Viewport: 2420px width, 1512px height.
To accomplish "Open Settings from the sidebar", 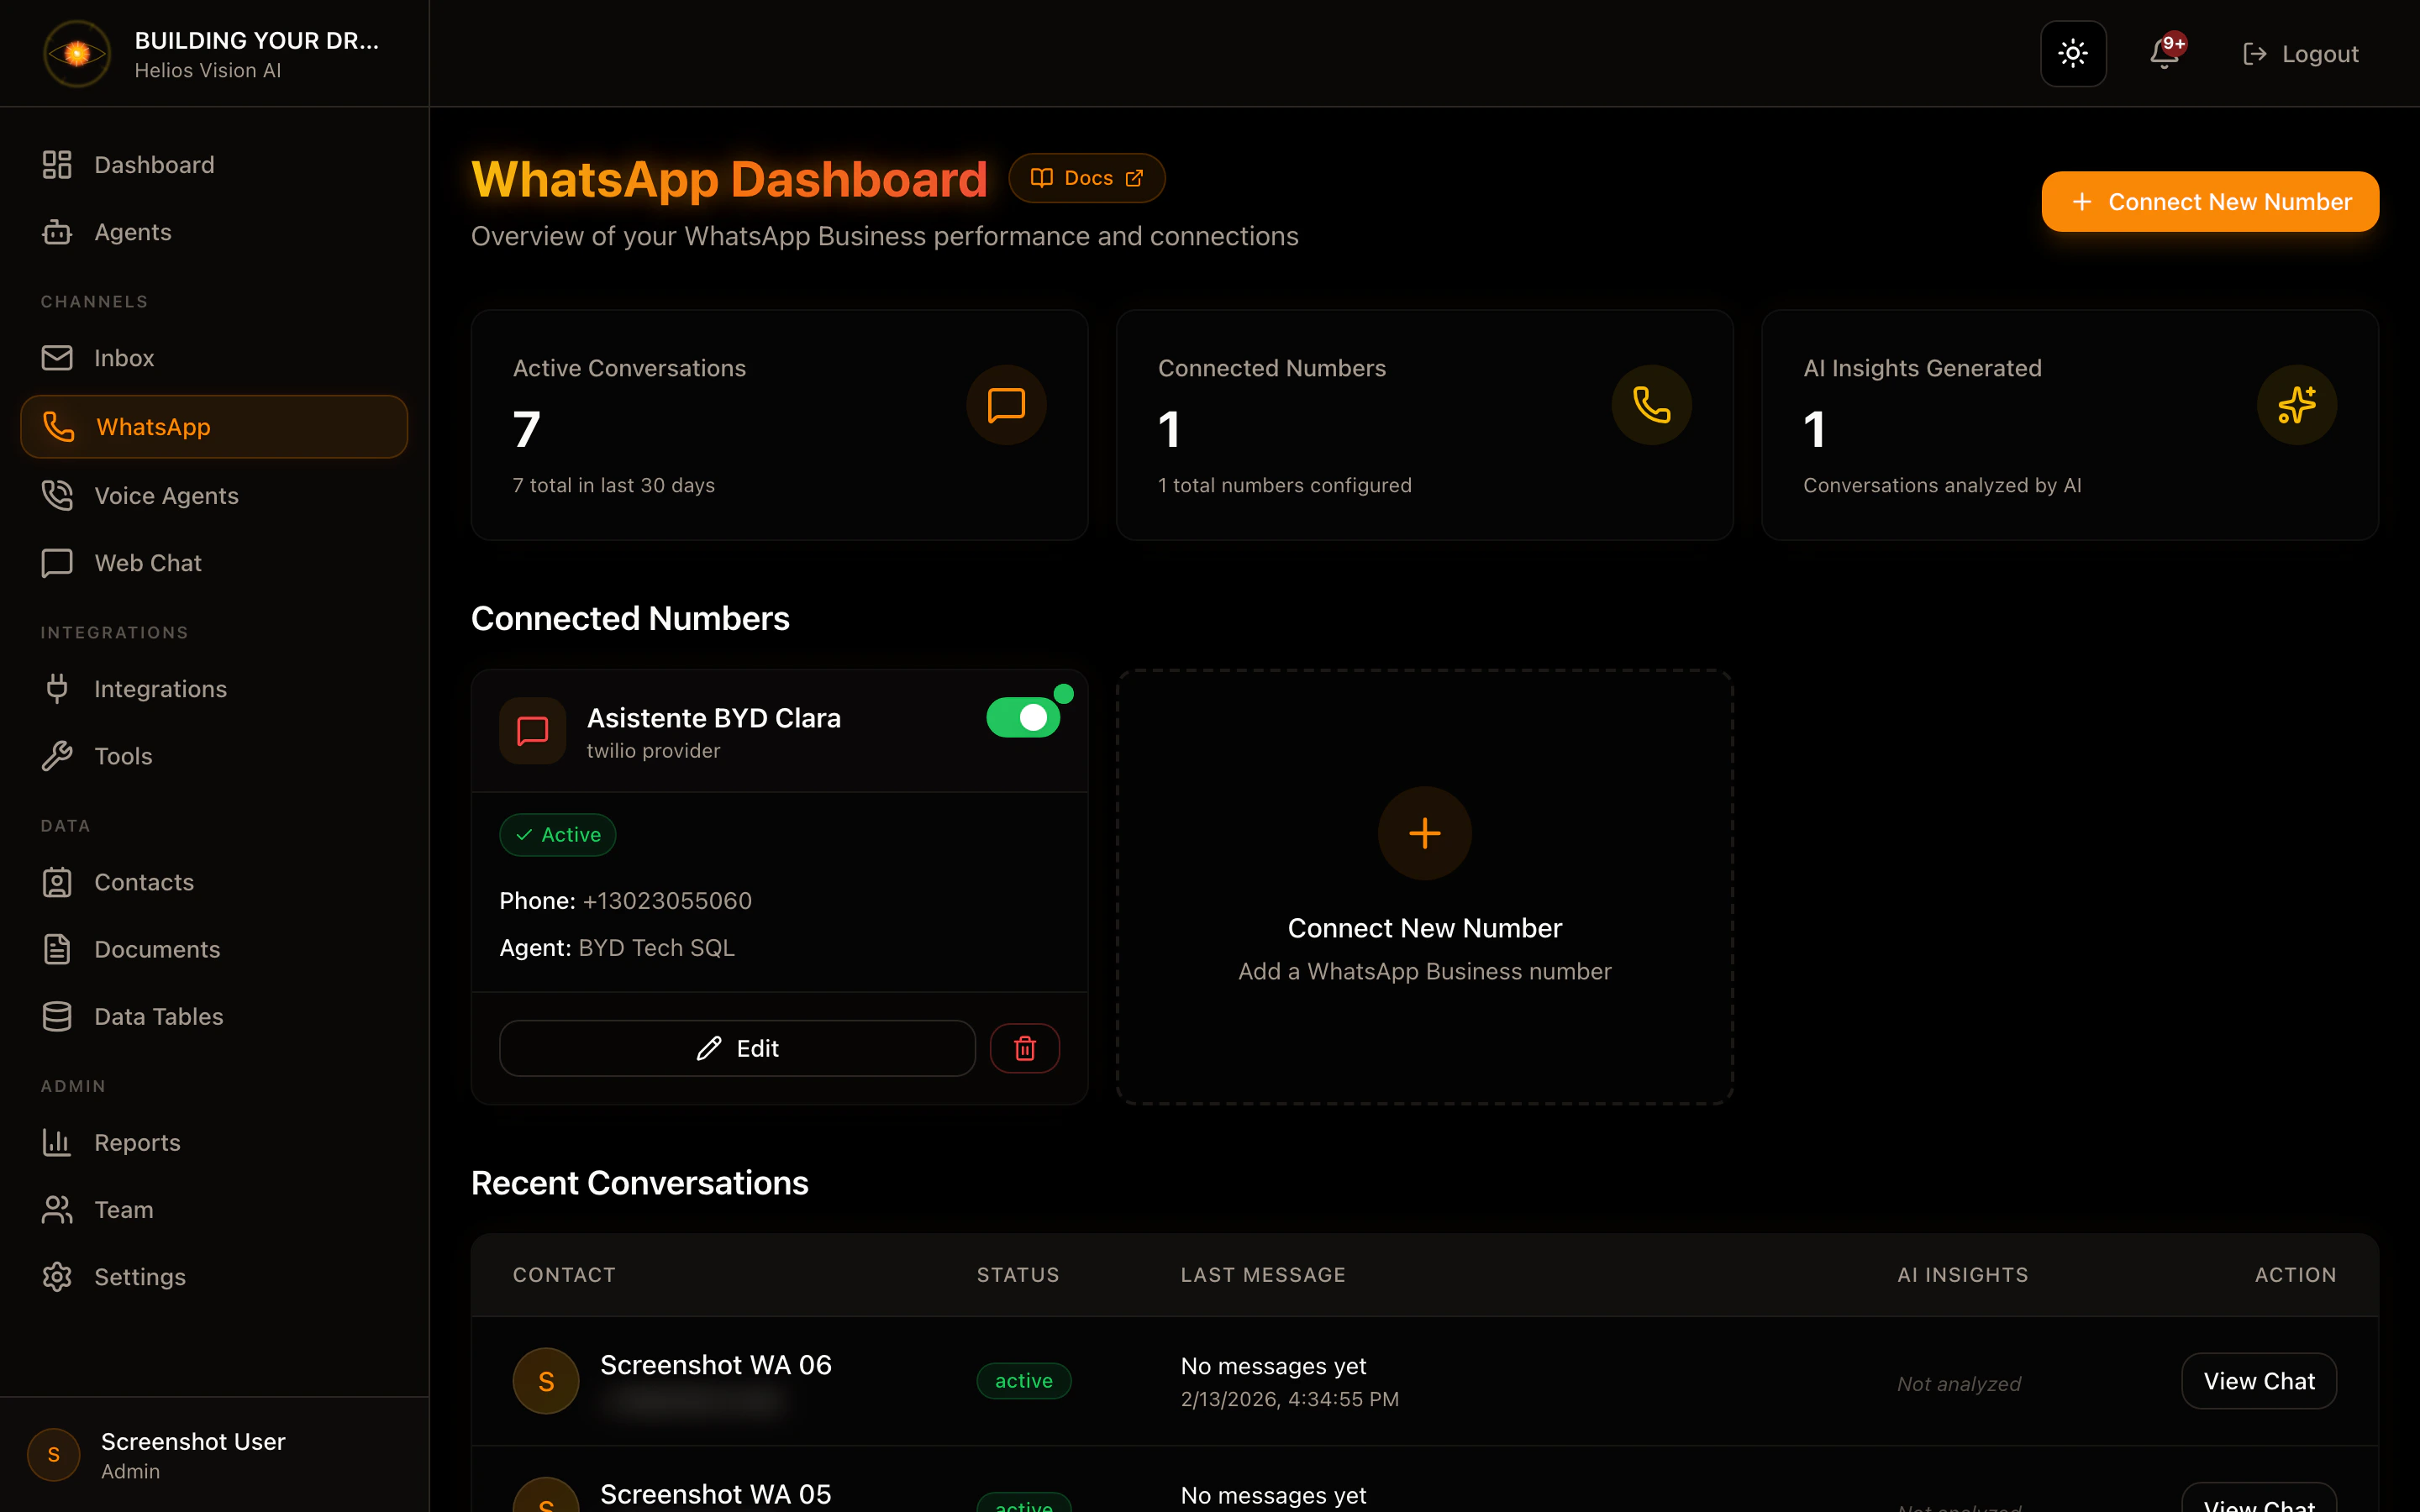I will [139, 1277].
